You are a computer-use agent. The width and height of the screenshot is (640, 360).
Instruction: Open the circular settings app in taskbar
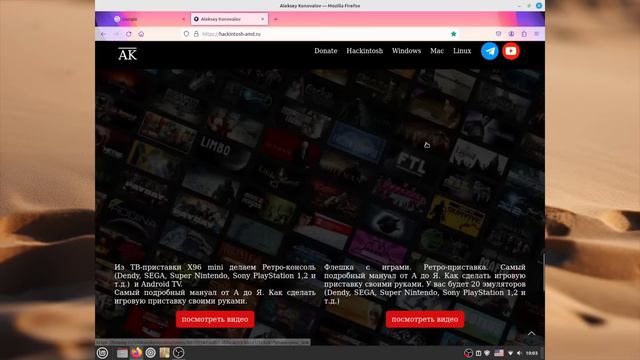click(151, 353)
